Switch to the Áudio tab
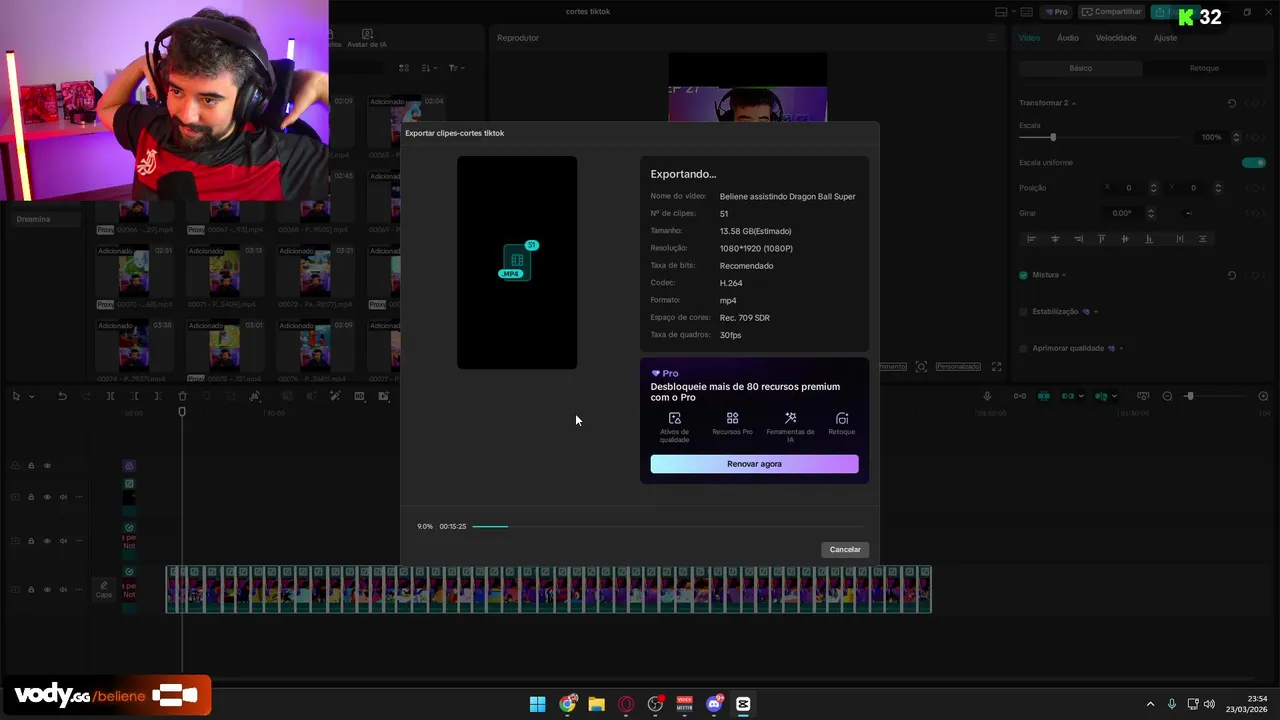This screenshot has height=720, width=1280. click(x=1068, y=38)
